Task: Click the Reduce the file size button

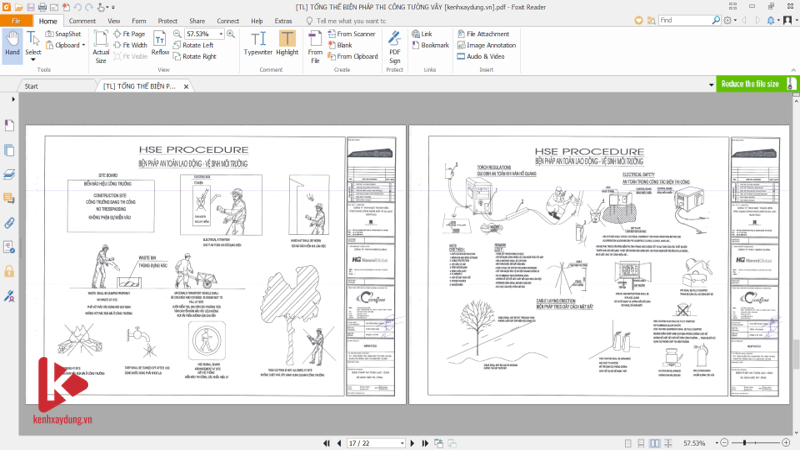Action: [x=749, y=84]
